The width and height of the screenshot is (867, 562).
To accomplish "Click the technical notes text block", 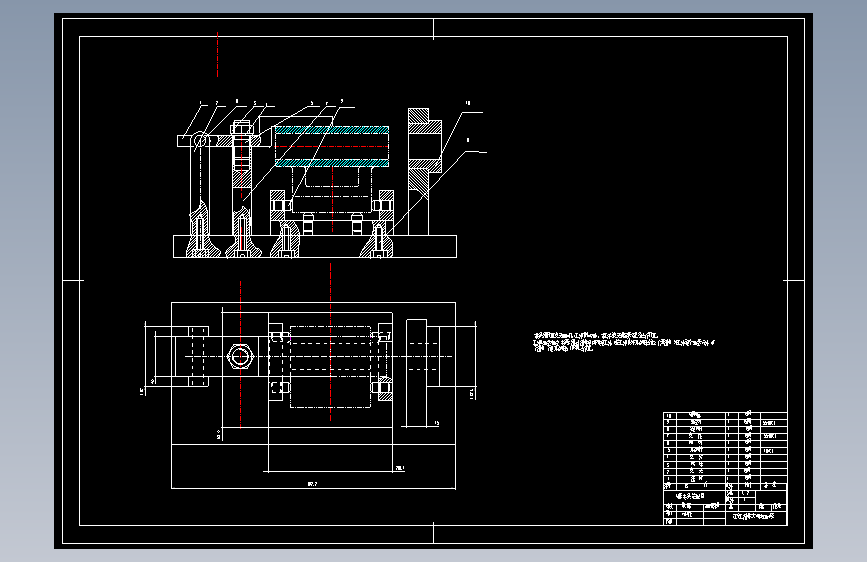I will pyautogui.click(x=624, y=342).
